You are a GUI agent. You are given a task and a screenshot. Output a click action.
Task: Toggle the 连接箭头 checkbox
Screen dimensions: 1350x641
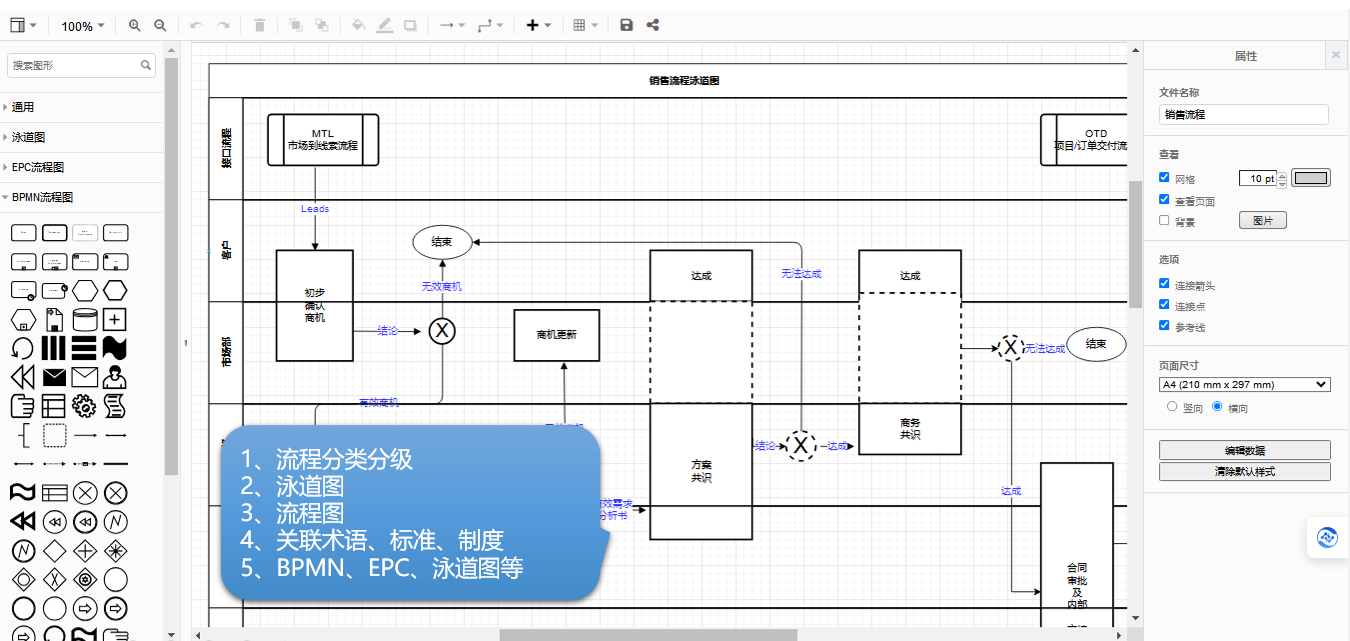click(x=1164, y=284)
